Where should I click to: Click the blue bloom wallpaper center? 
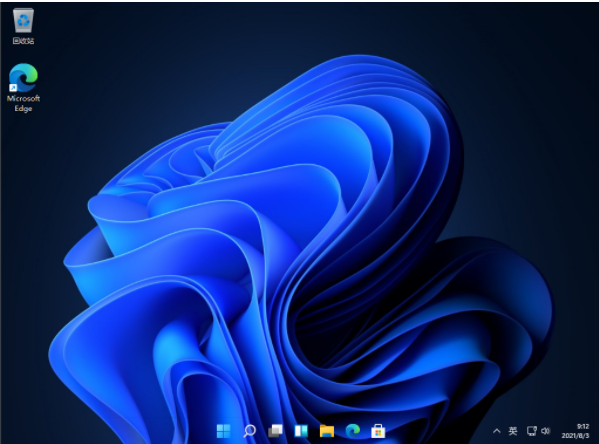pyautogui.click(x=290, y=248)
